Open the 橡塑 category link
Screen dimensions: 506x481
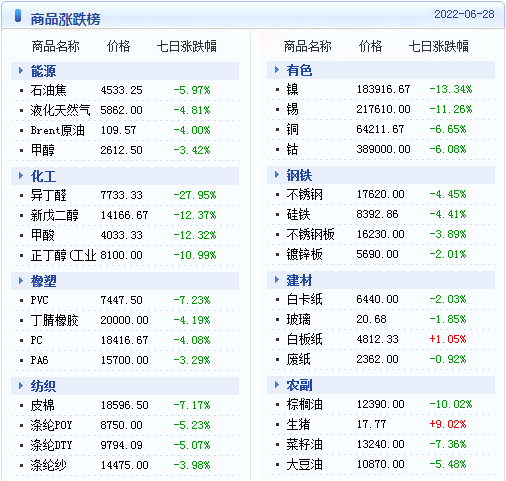coord(43,281)
